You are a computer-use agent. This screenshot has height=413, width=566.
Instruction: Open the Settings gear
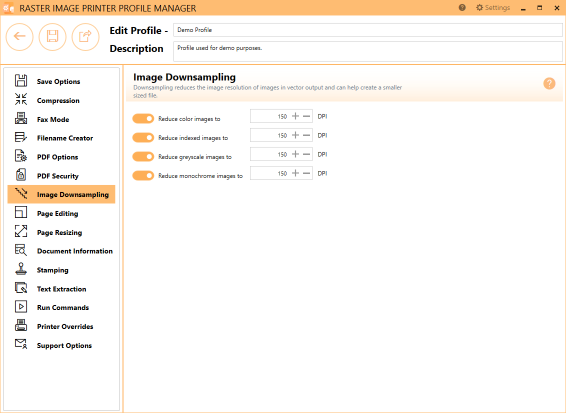479,8
